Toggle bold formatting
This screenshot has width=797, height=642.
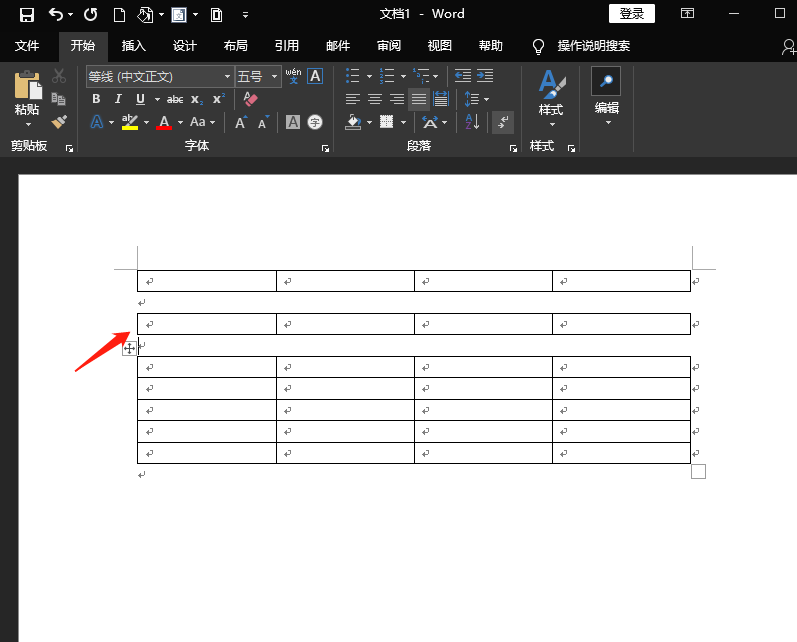[96, 99]
